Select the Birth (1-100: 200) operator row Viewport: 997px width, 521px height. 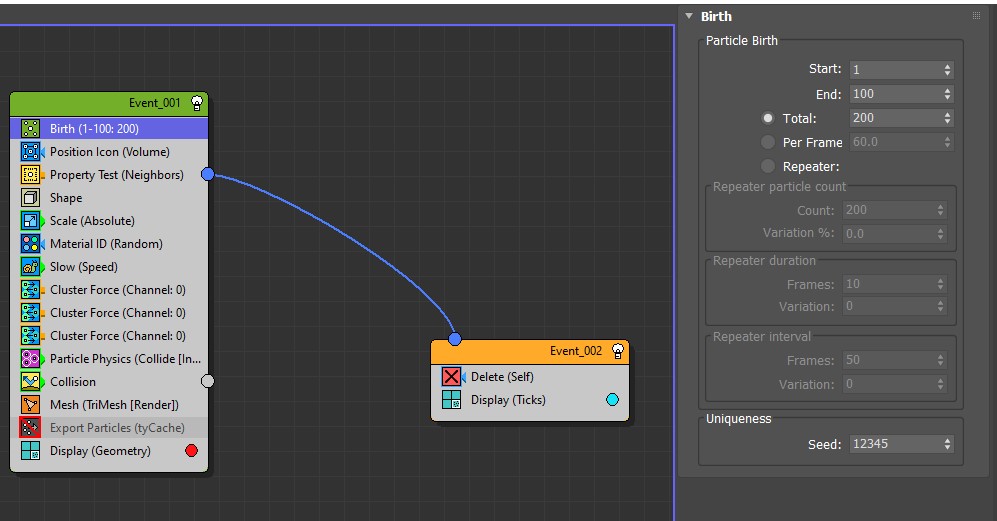tap(109, 129)
